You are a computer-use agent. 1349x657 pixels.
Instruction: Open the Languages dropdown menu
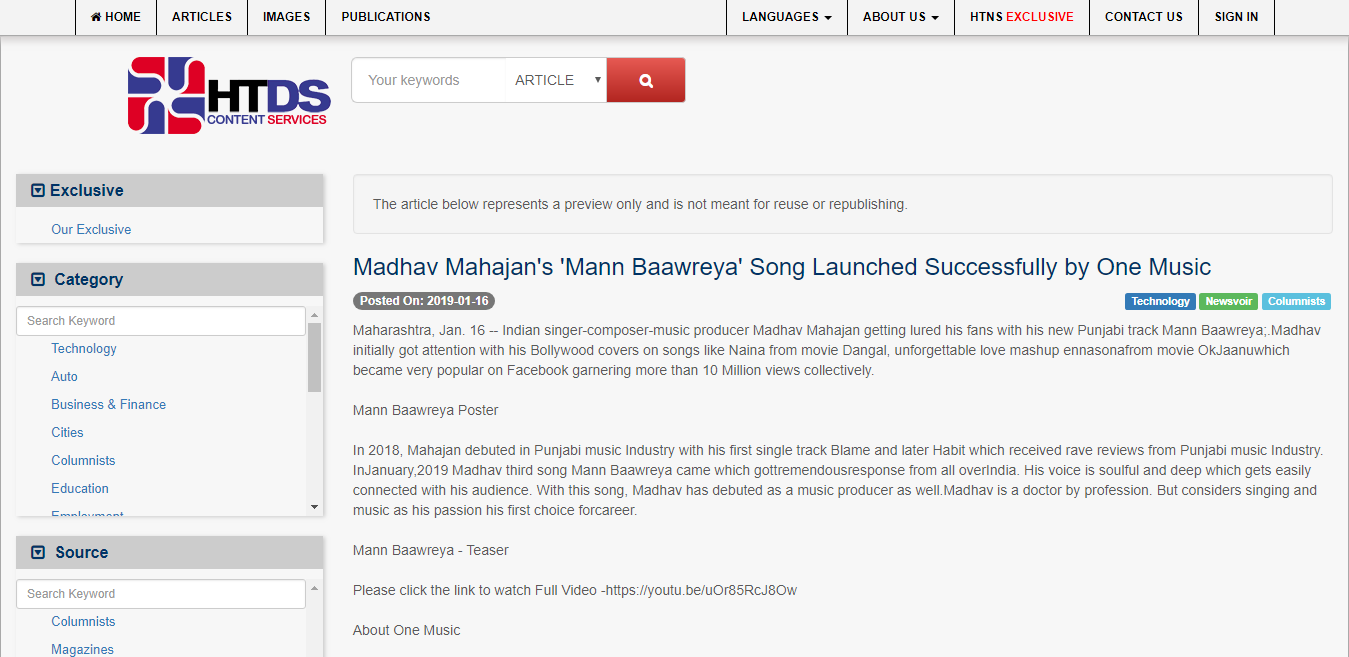tap(787, 17)
